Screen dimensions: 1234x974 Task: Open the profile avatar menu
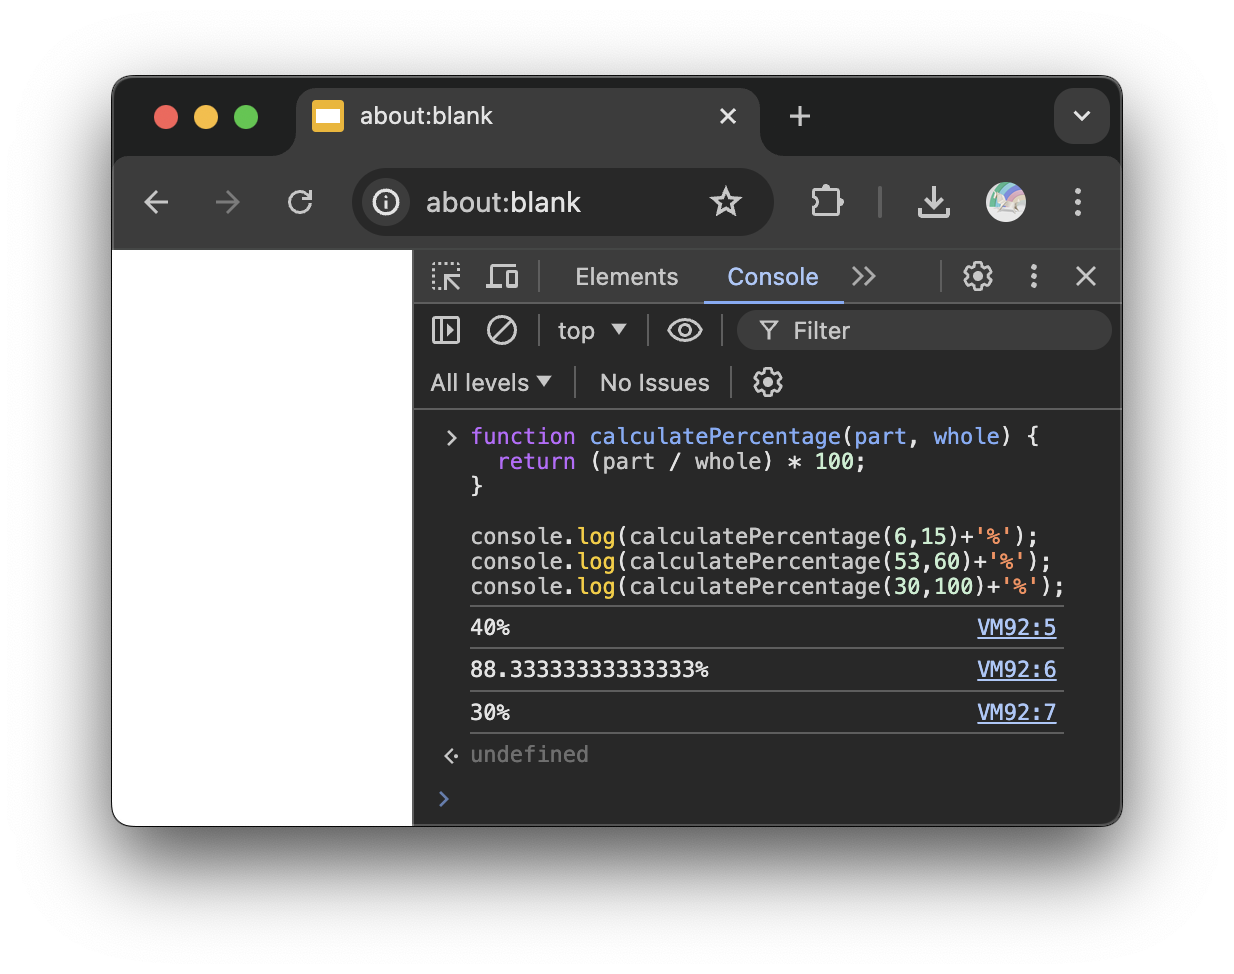(x=1006, y=202)
